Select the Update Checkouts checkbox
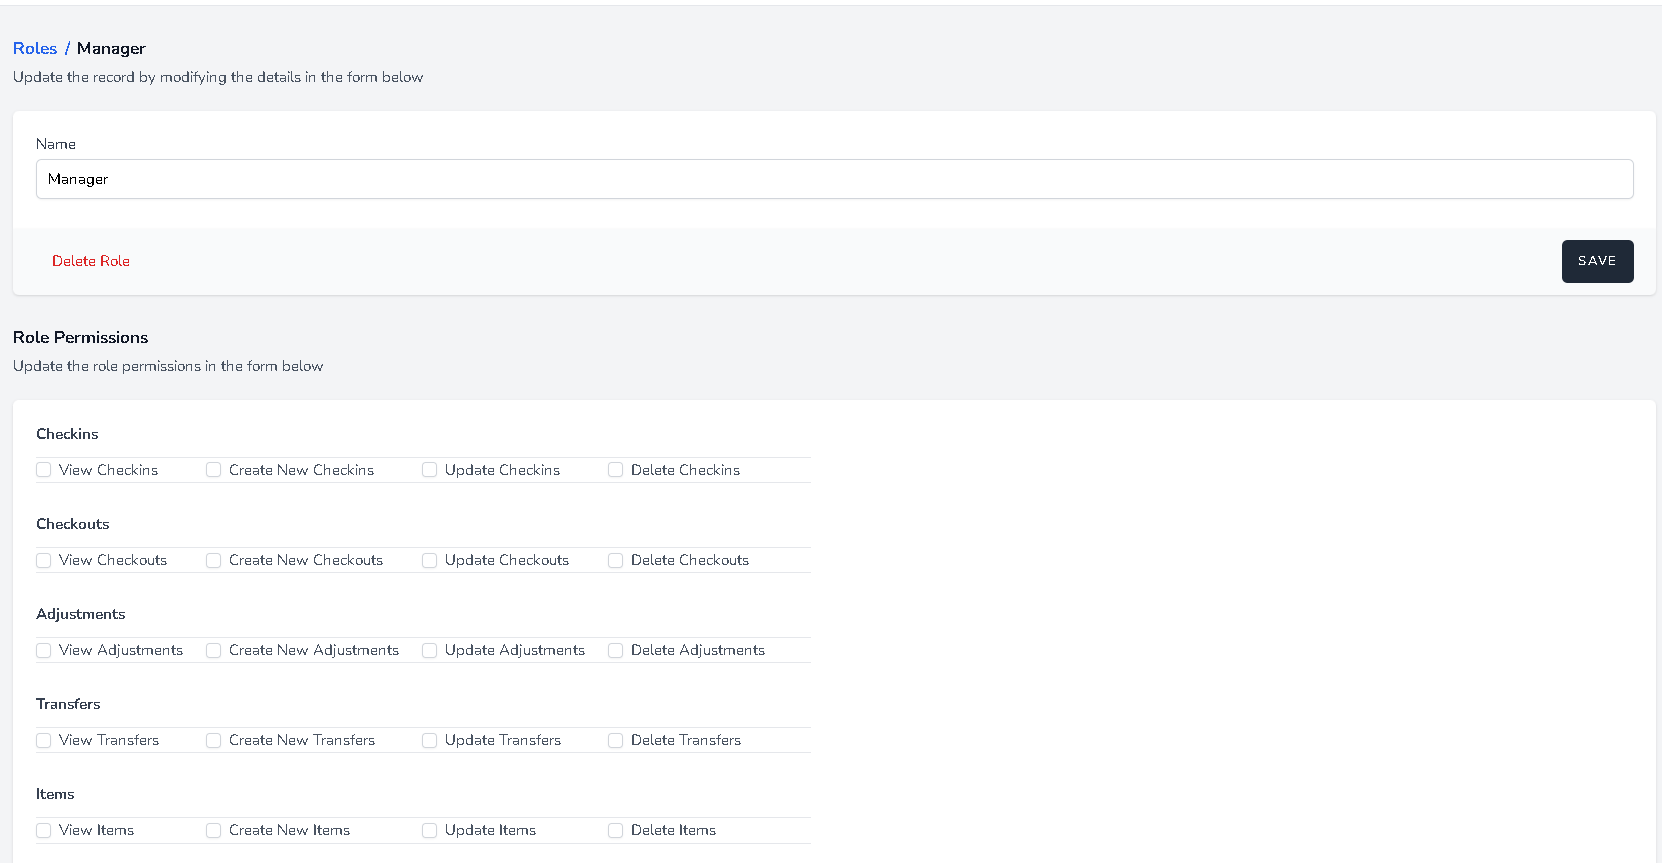Screen dimensions: 1662x863 click(x=430, y=560)
